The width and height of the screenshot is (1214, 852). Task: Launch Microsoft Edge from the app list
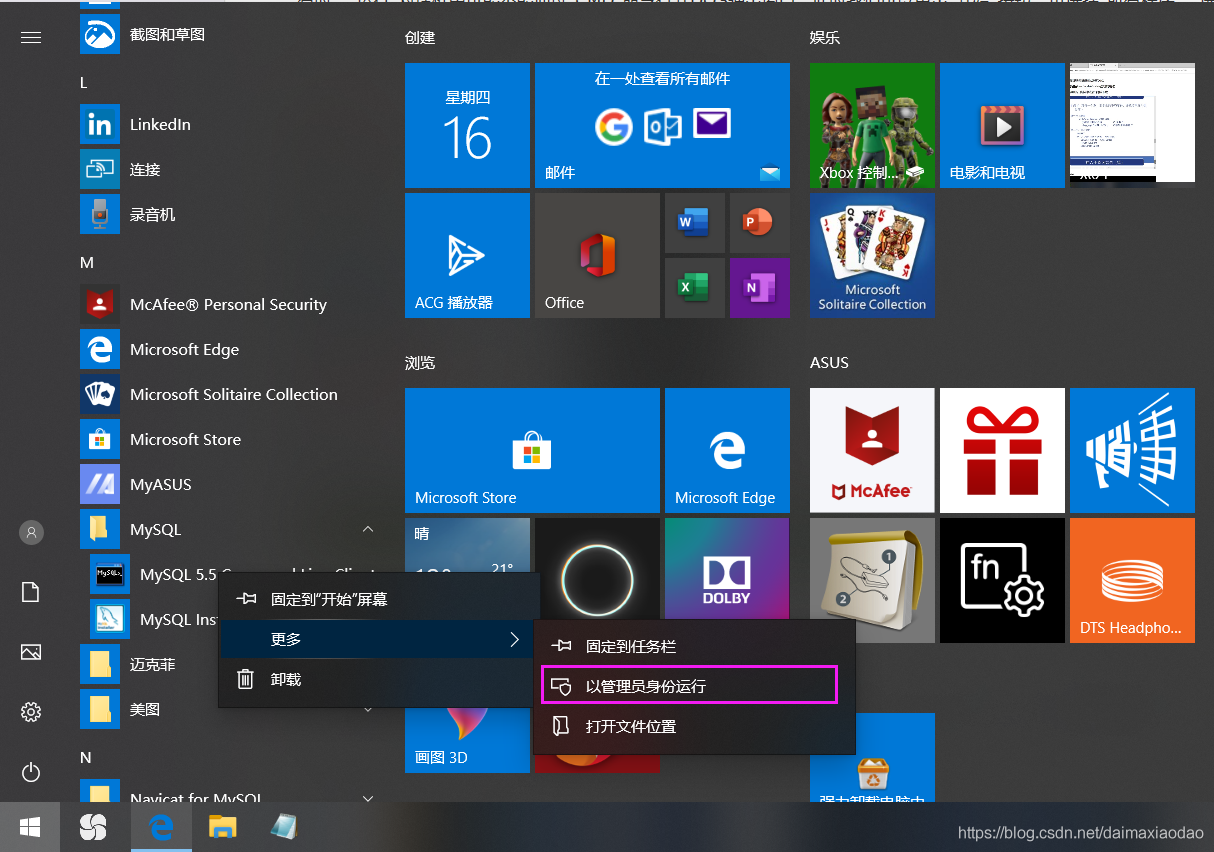pyautogui.click(x=225, y=349)
